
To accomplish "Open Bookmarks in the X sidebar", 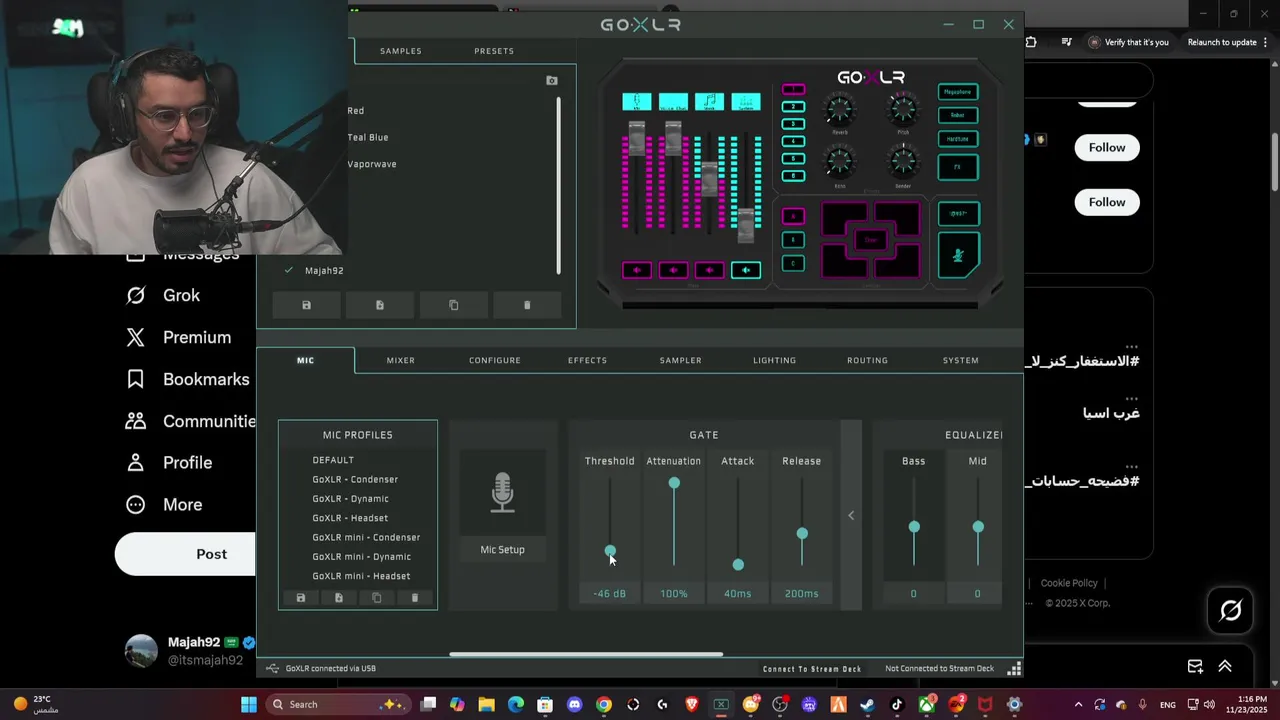I will pyautogui.click(x=188, y=379).
